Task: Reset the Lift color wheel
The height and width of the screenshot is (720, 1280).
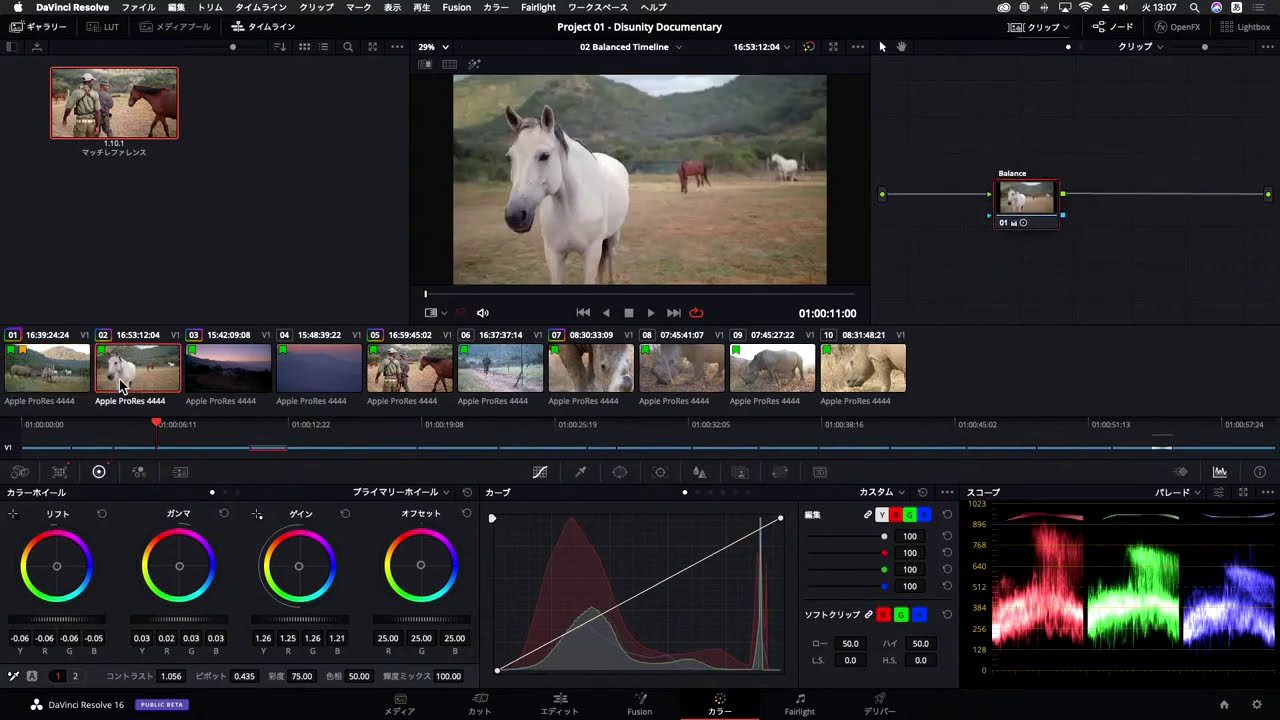Action: (x=102, y=513)
